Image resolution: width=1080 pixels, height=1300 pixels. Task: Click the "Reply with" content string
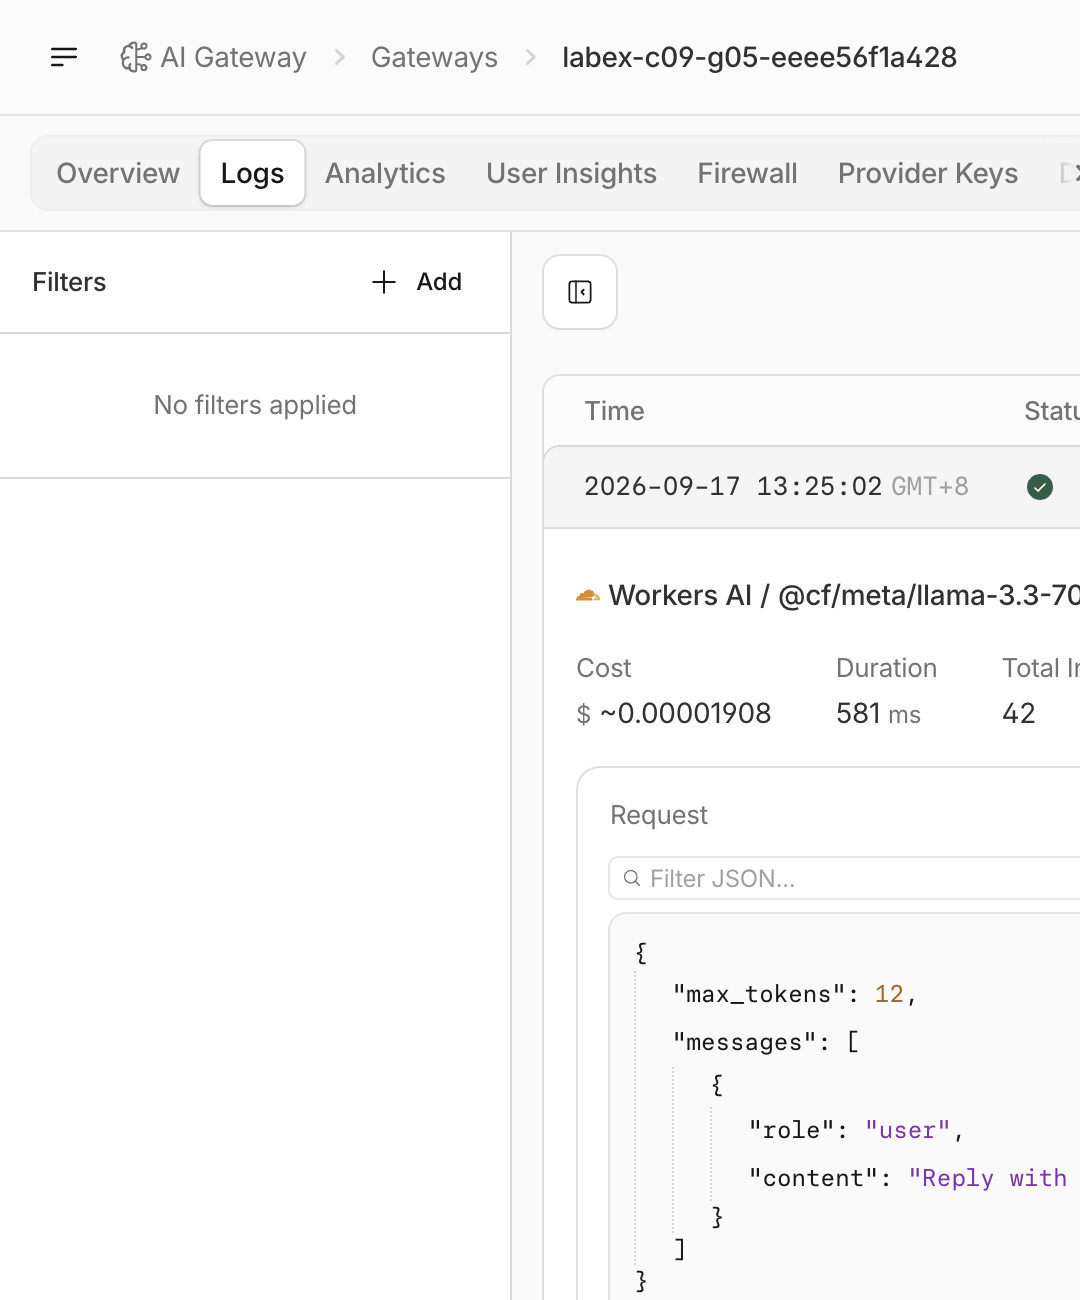coord(988,1178)
